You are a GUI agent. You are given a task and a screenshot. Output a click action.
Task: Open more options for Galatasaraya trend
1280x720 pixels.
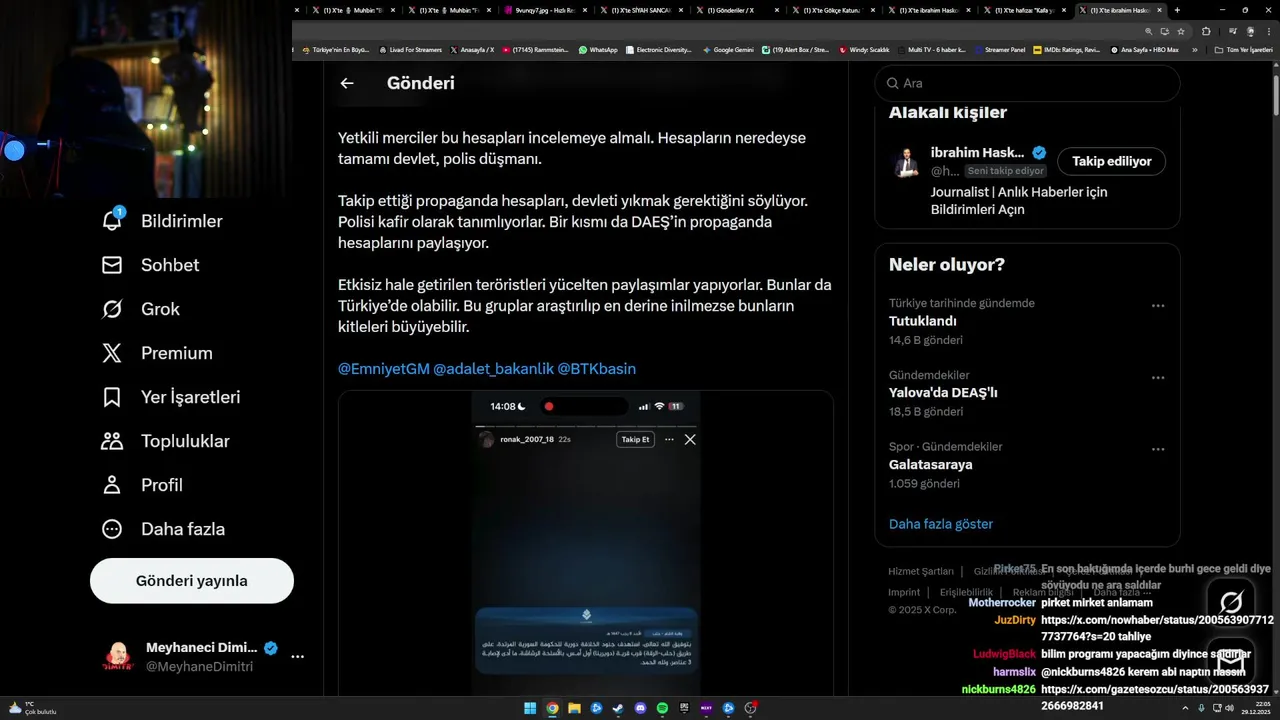tap(1158, 449)
